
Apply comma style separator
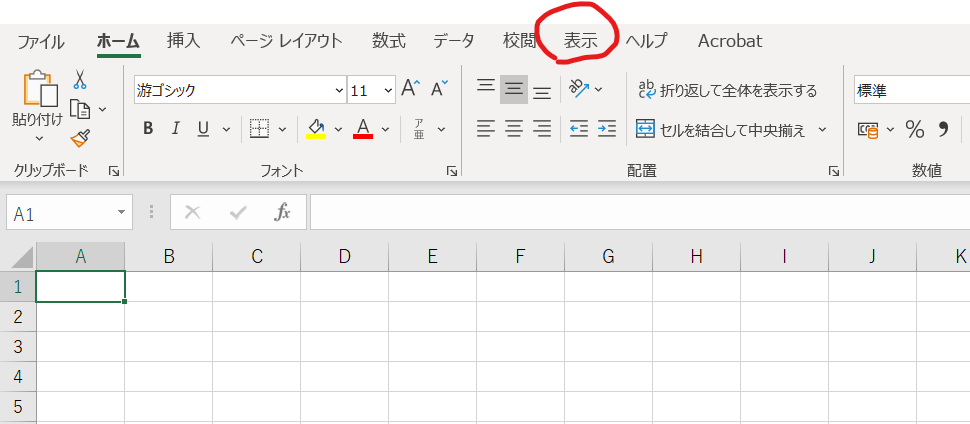pyautogui.click(x=943, y=129)
